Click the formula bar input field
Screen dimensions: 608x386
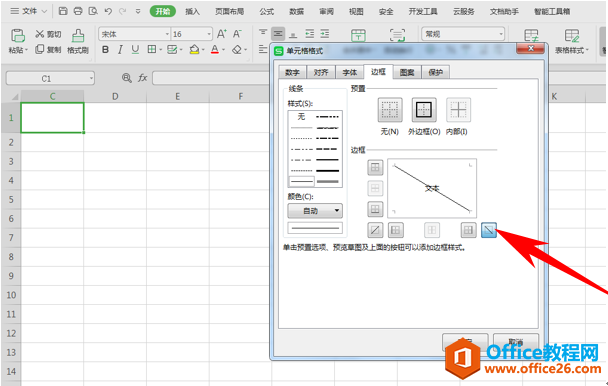pos(211,78)
